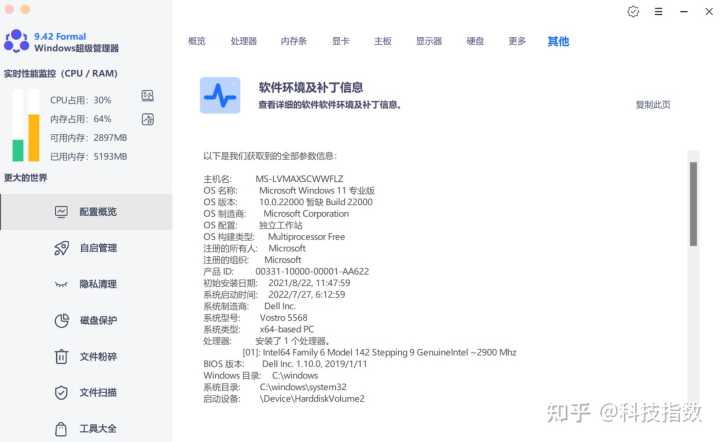Click the install date 2021/8/22, 11:47:59

309,283
